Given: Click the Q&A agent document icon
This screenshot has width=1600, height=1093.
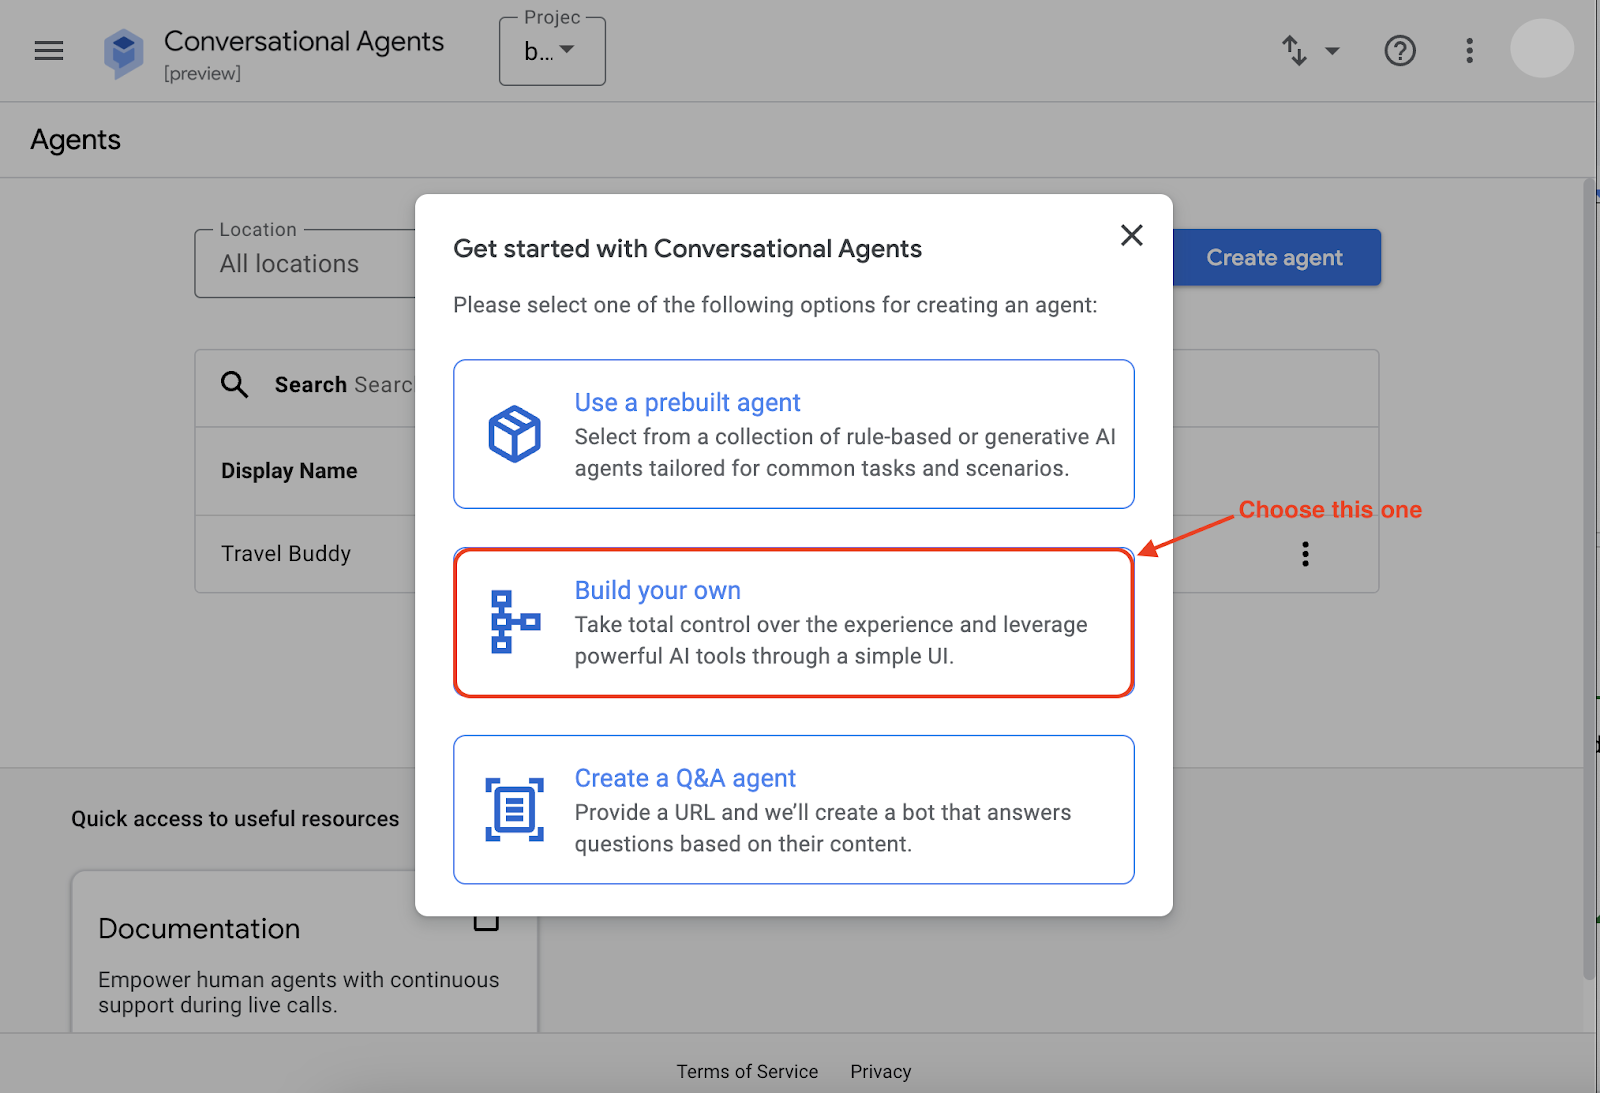Looking at the screenshot, I should coord(514,808).
